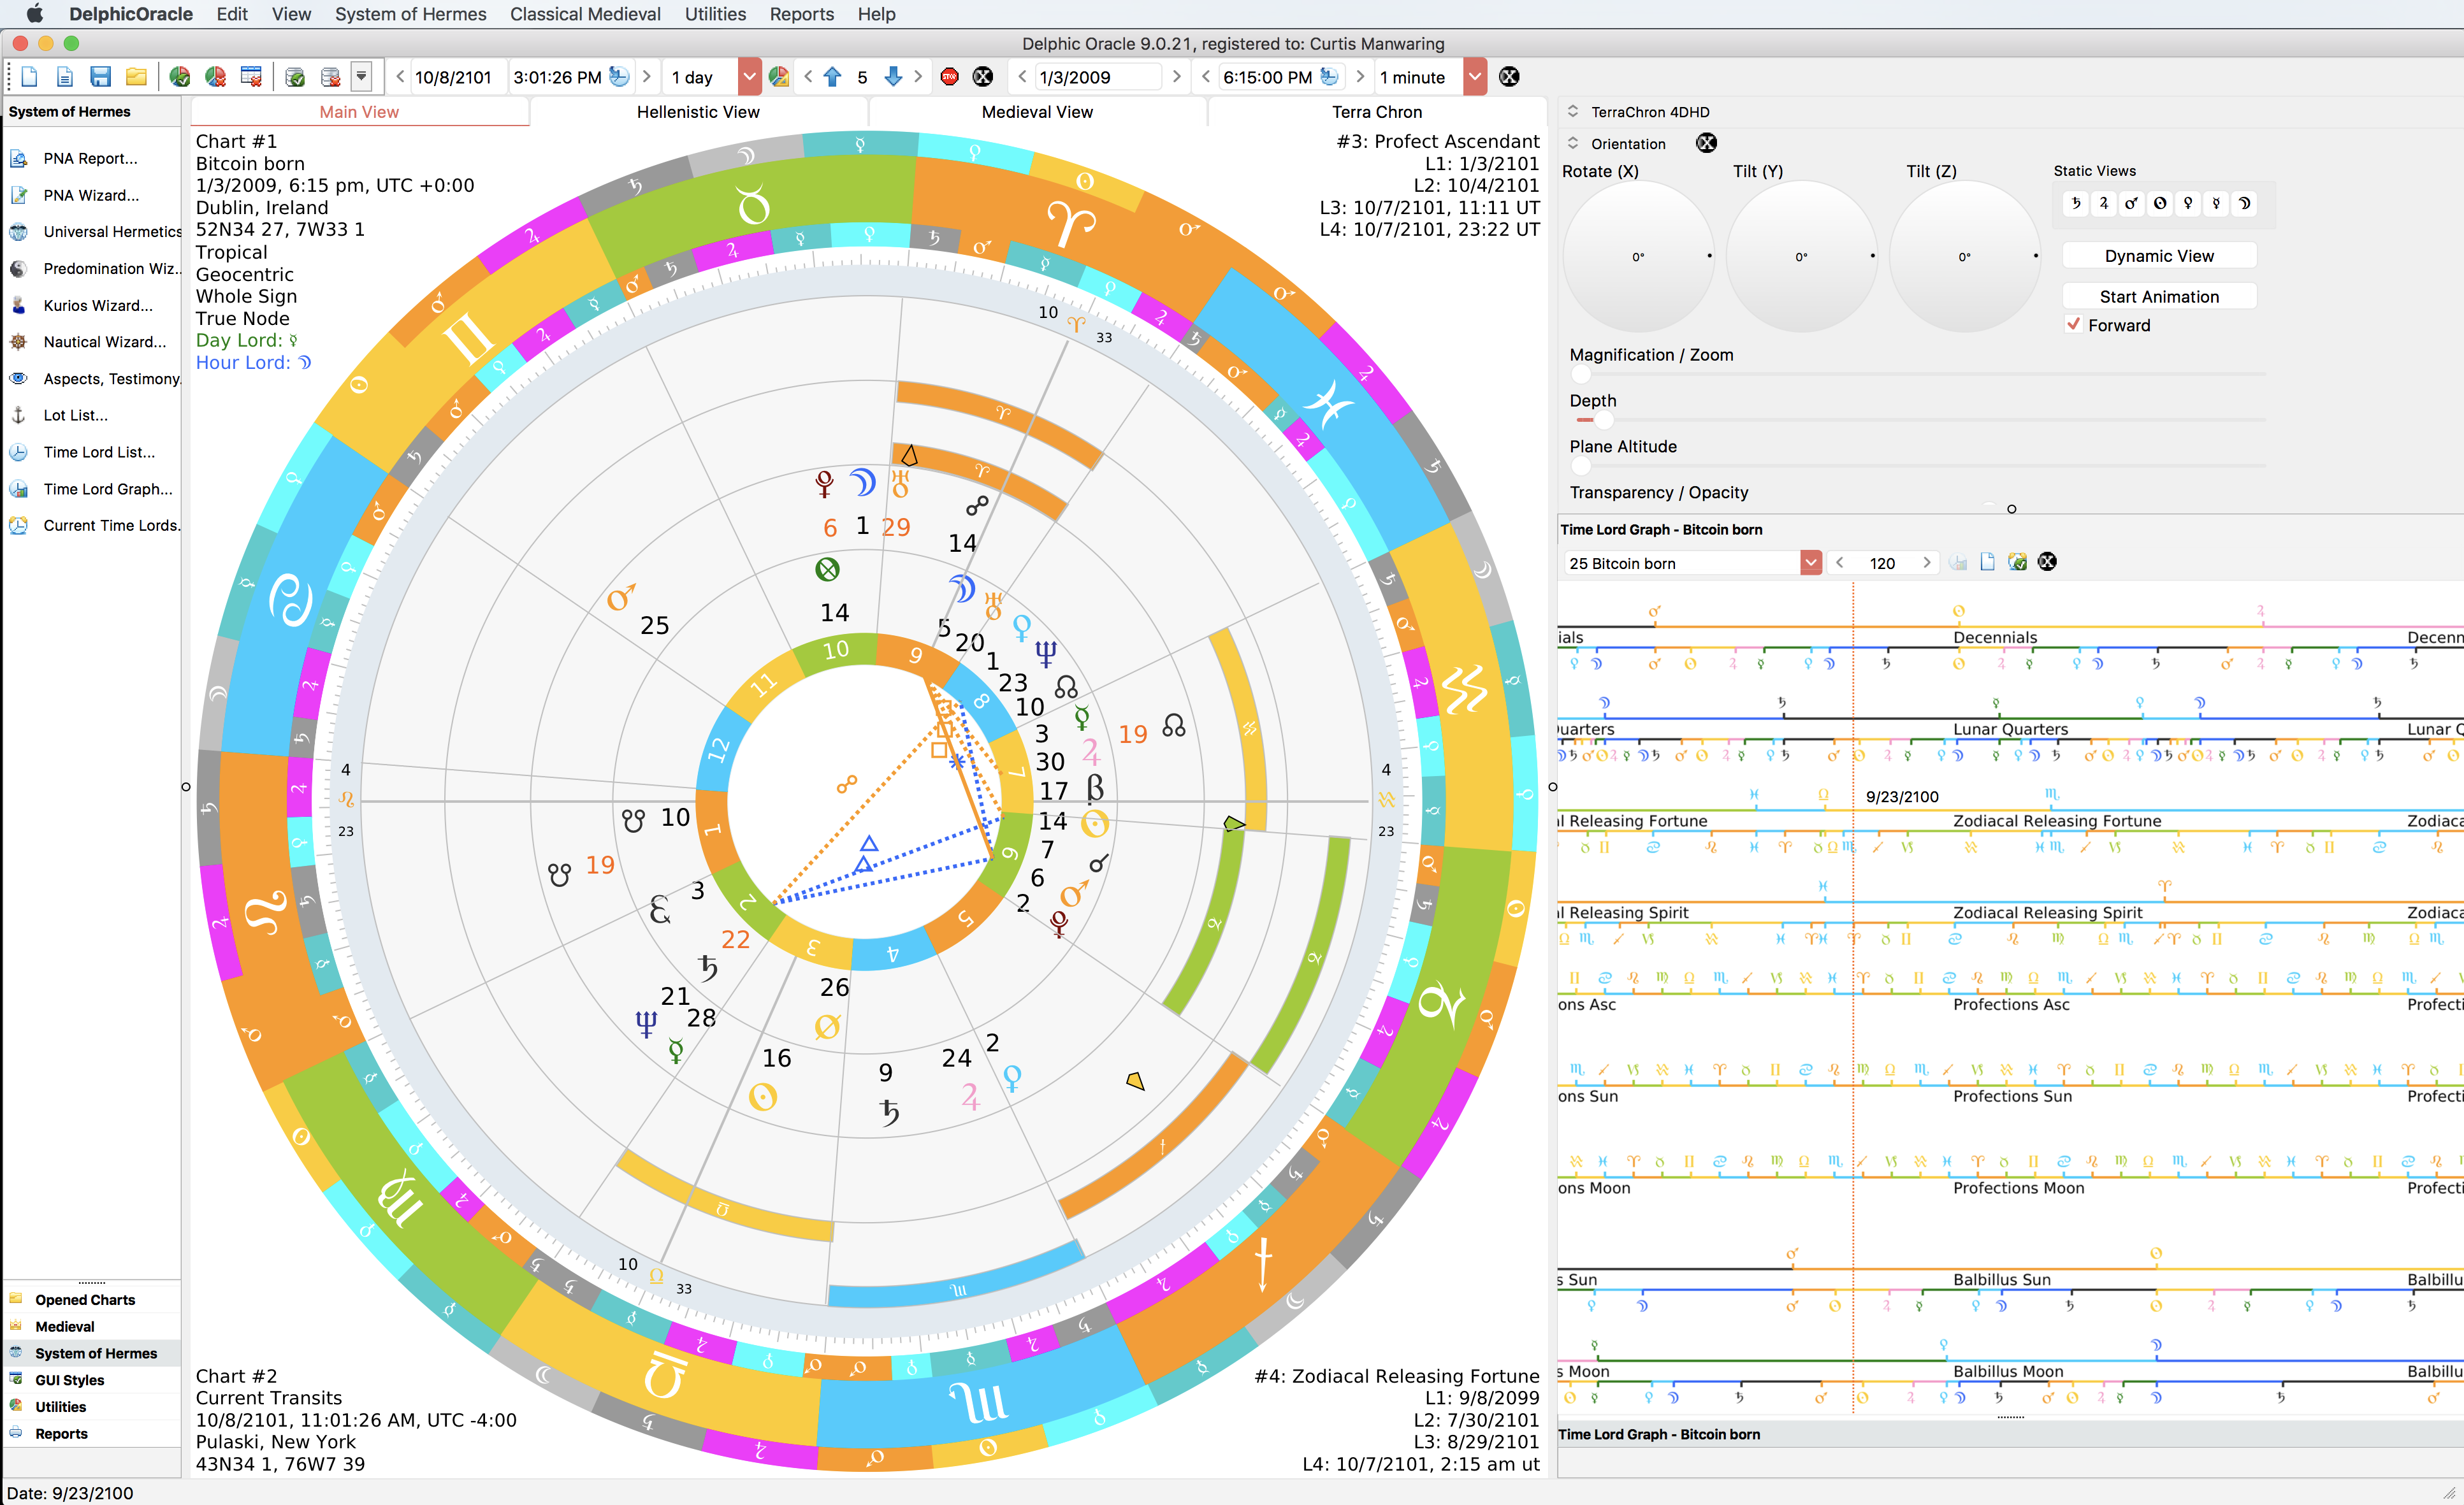Open the Classical Medieval menu

[585, 14]
